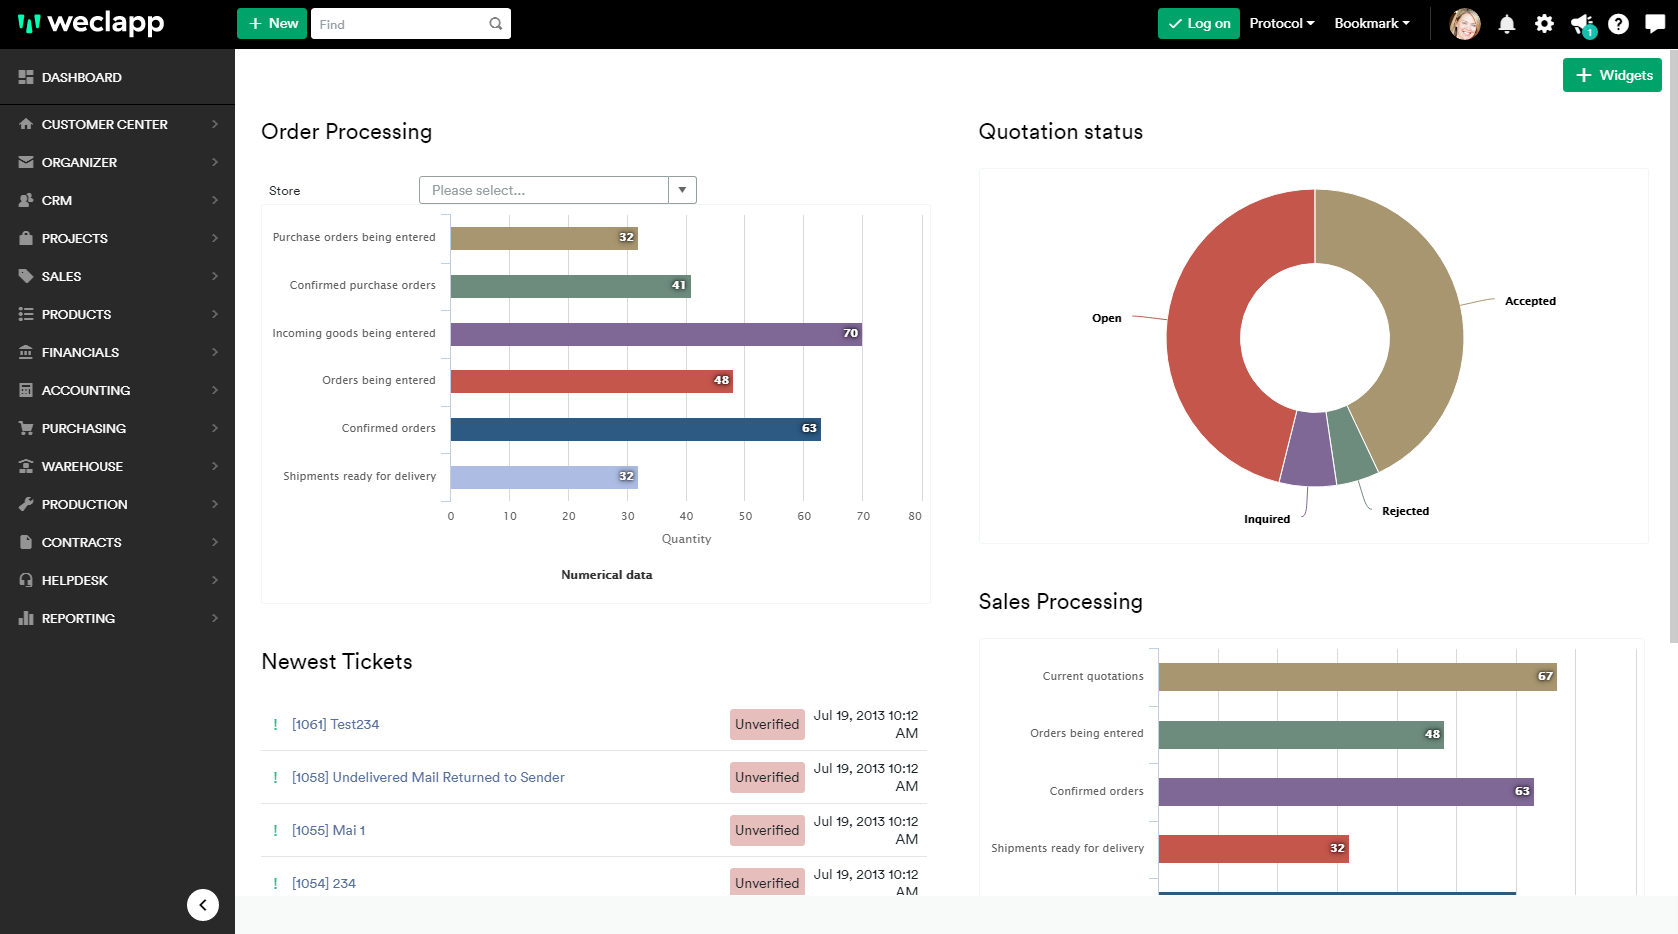Click the announcements megaphone icon
1678x934 pixels.
(x=1582, y=24)
